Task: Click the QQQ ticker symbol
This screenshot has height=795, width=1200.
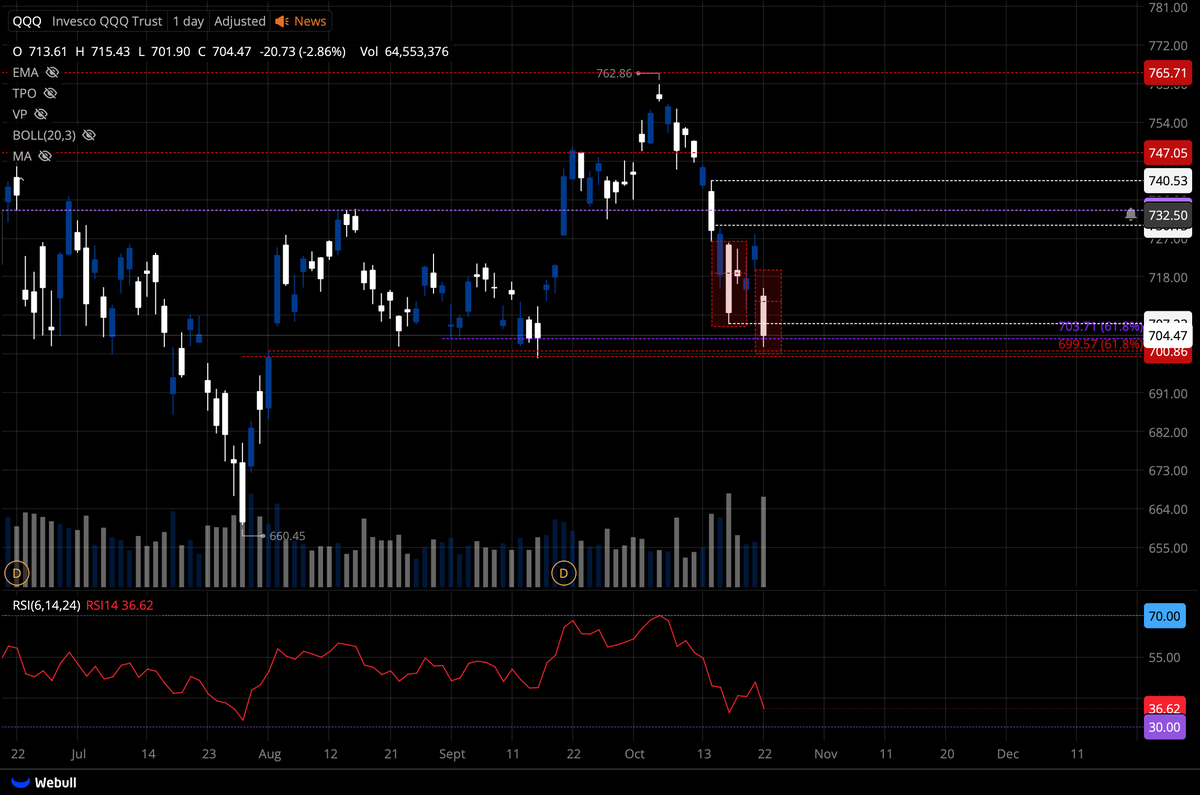Action: coord(26,21)
